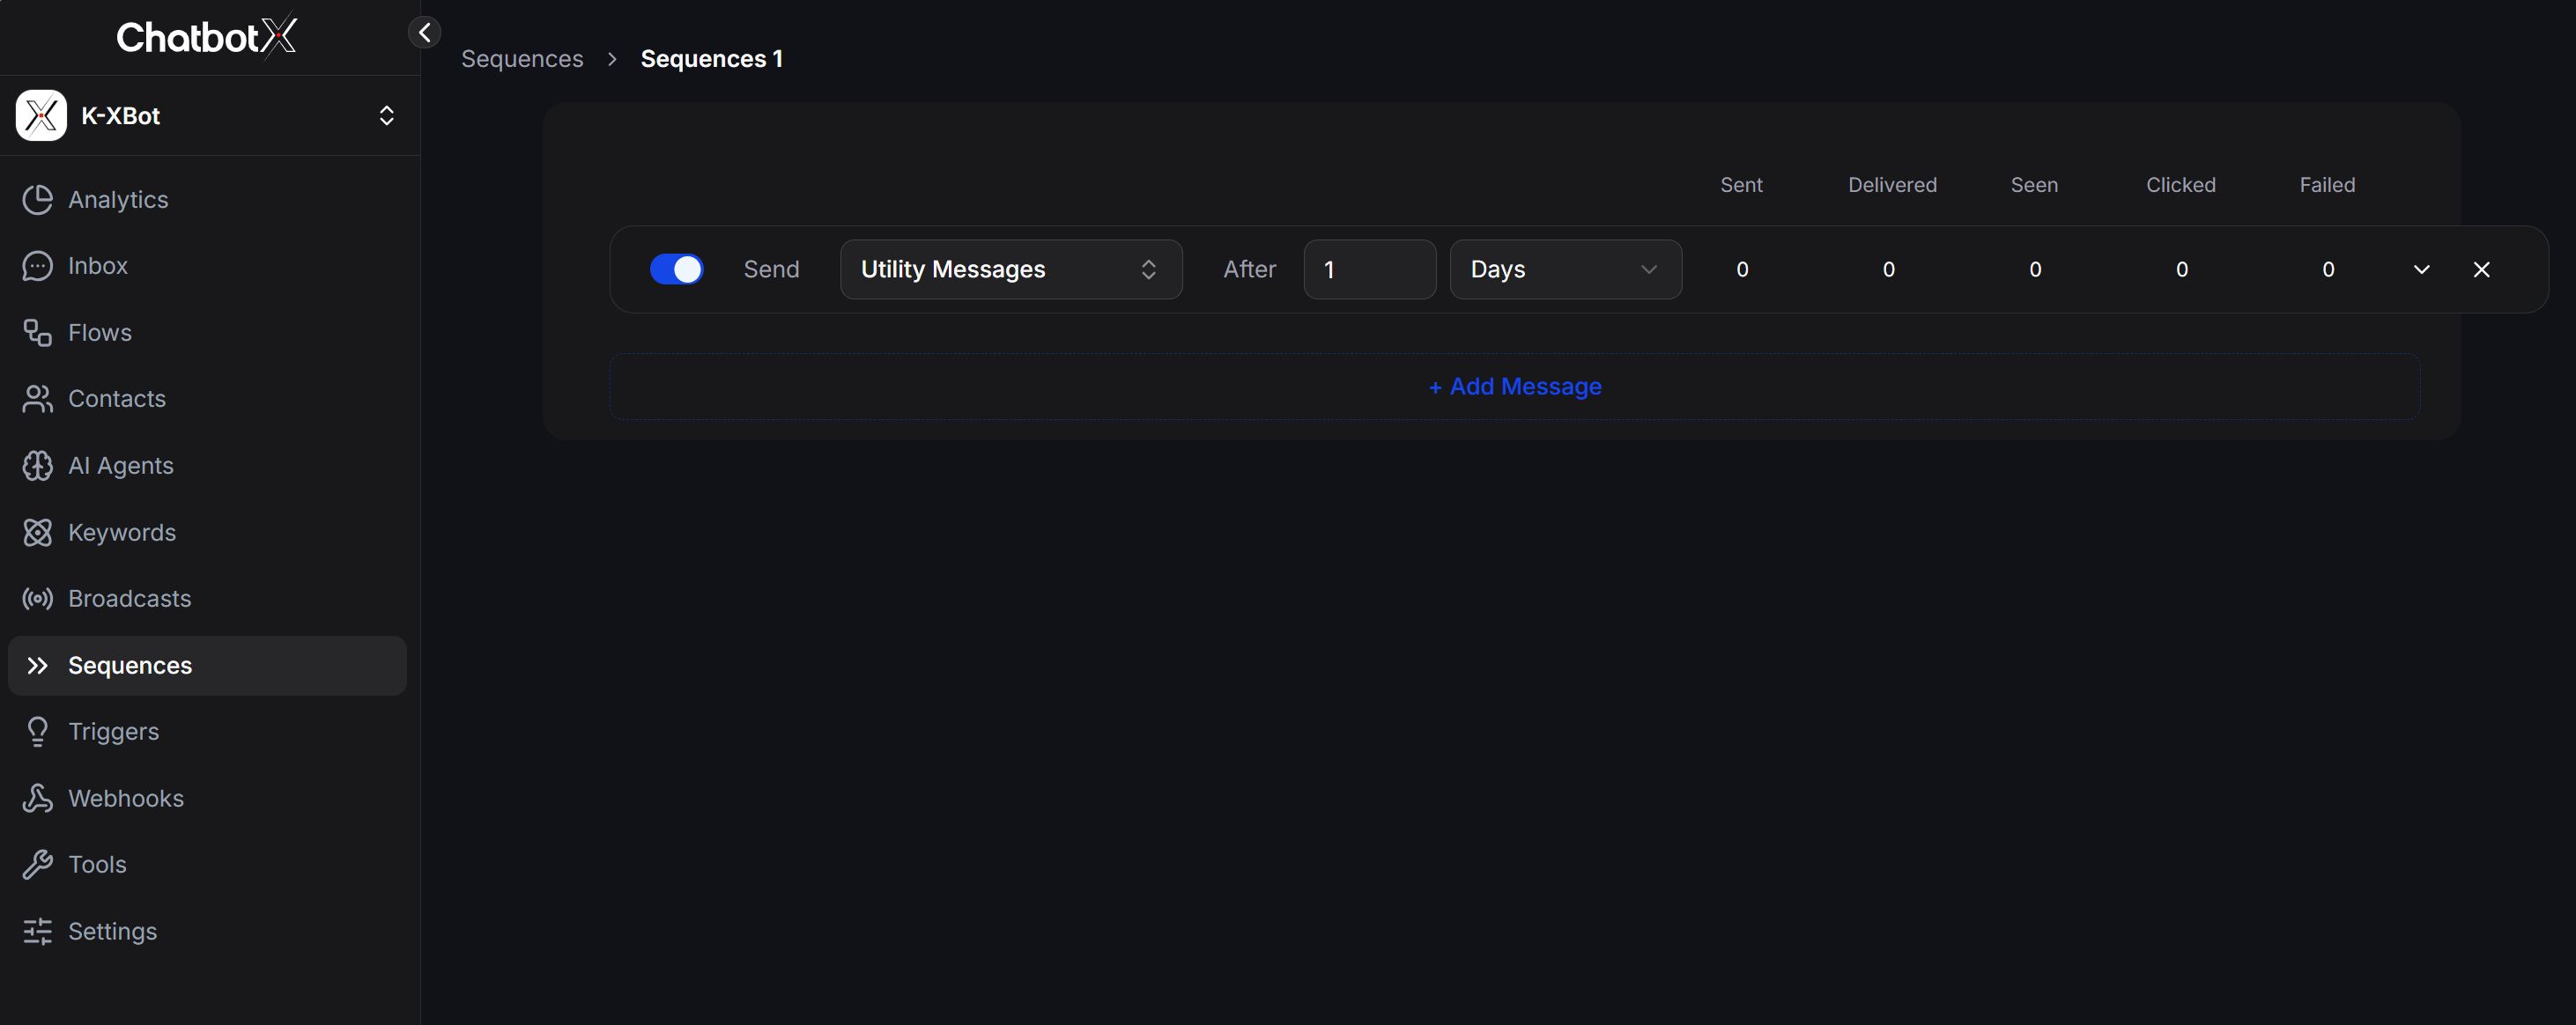Image resolution: width=2576 pixels, height=1025 pixels.
Task: Click the Sent column header
Action: click(x=1741, y=185)
